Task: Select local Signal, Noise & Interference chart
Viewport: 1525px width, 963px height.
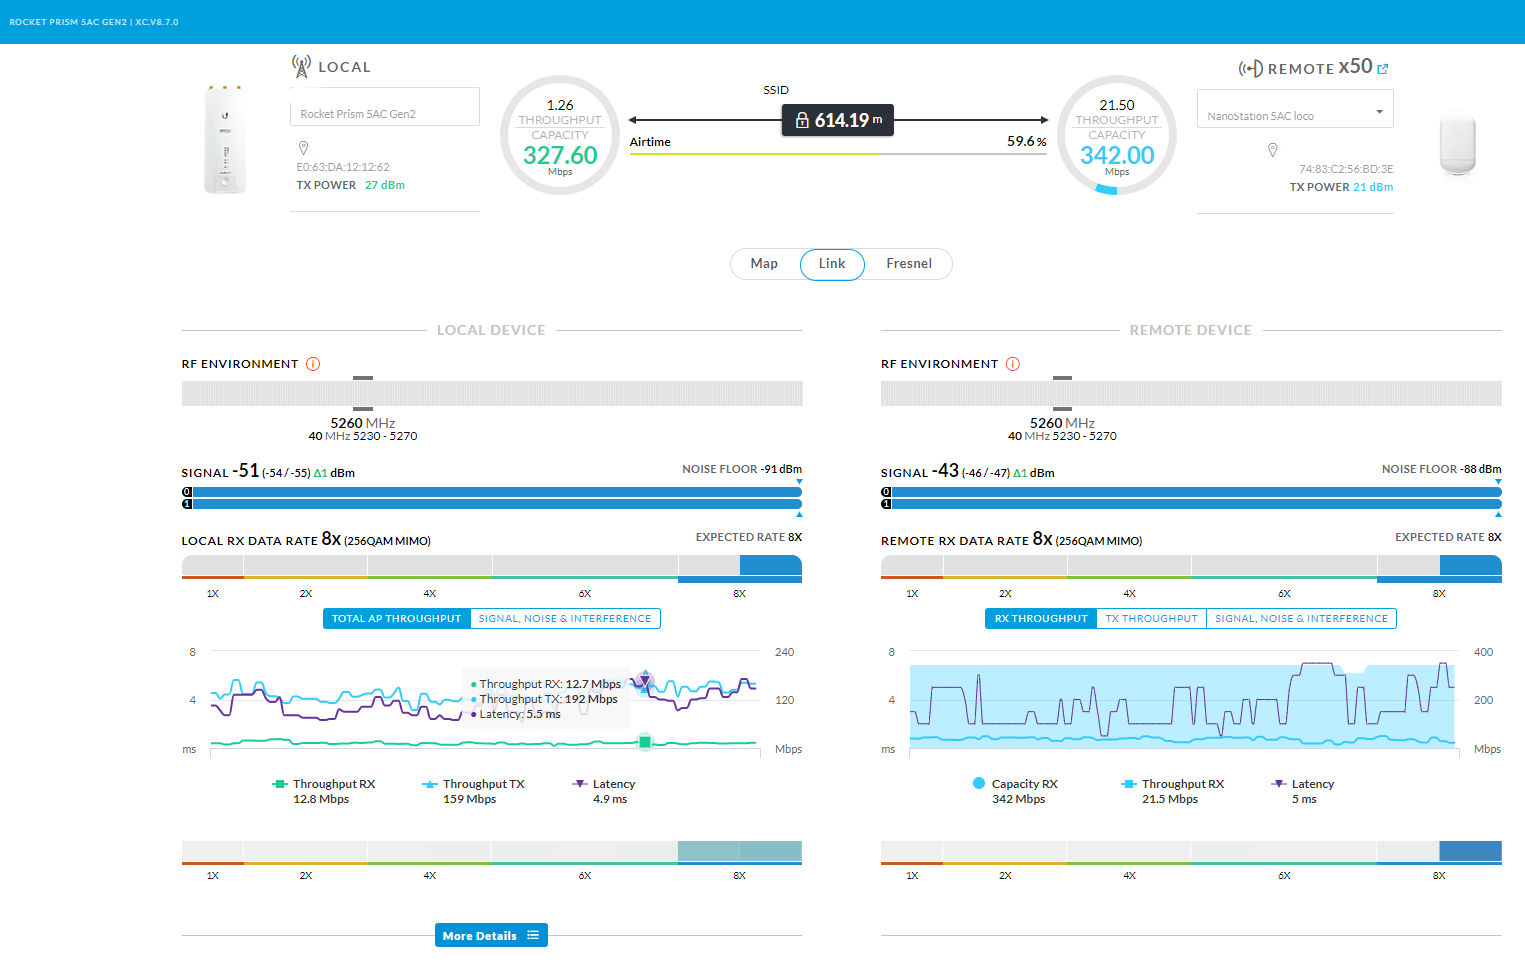Action: [565, 619]
